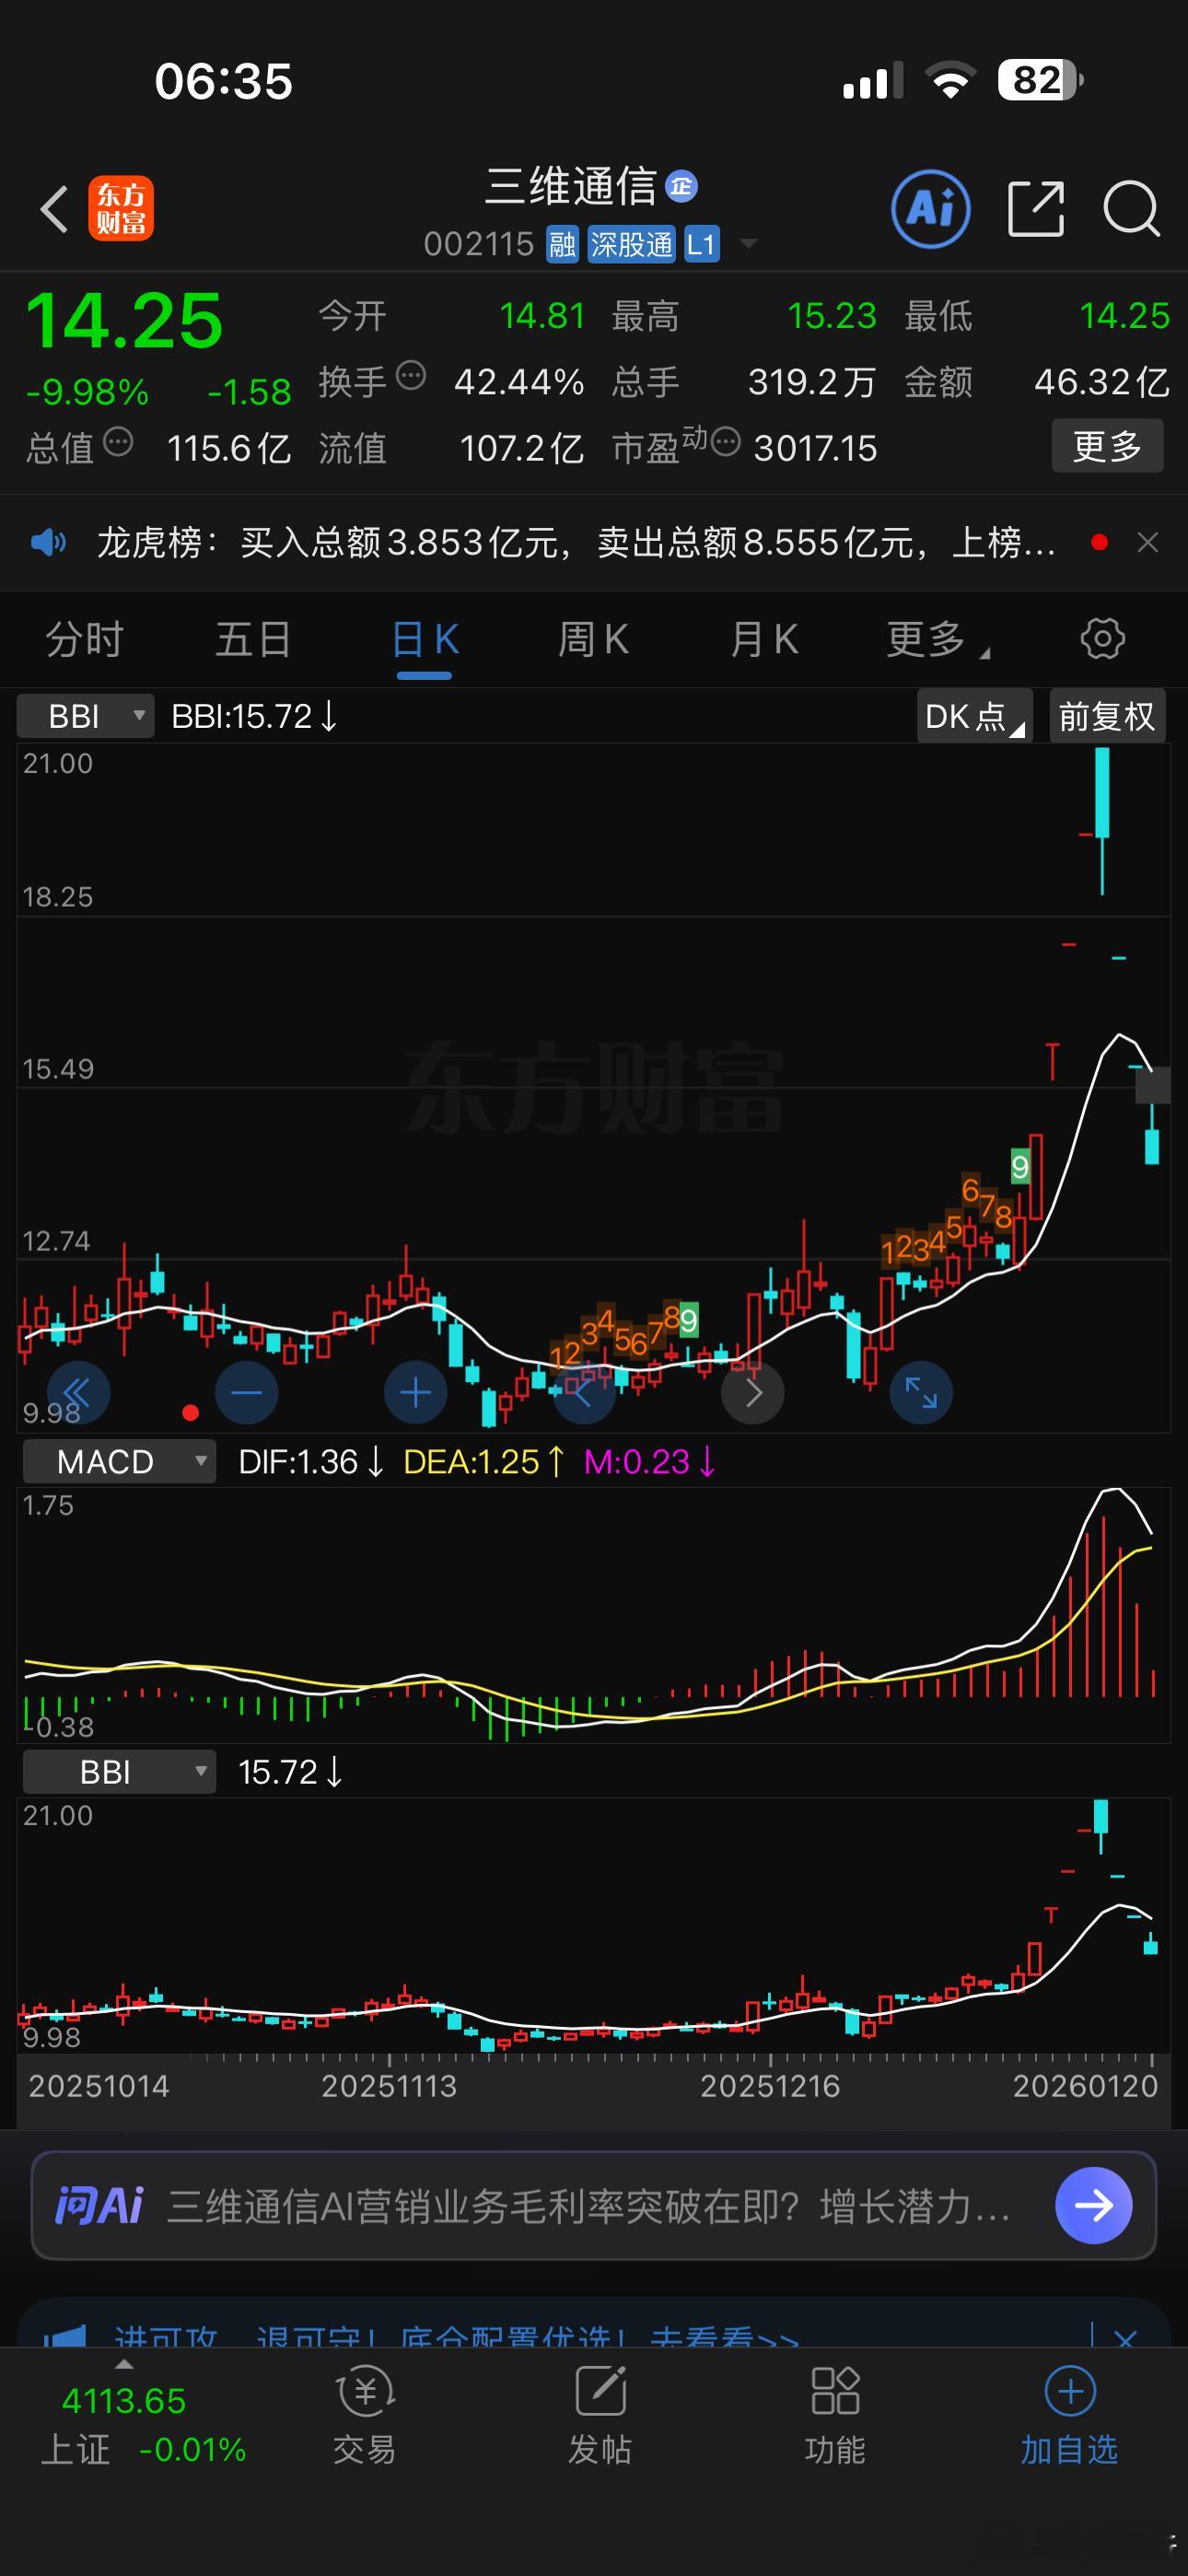
Task: Switch to the 五日 tab
Action: tap(253, 640)
